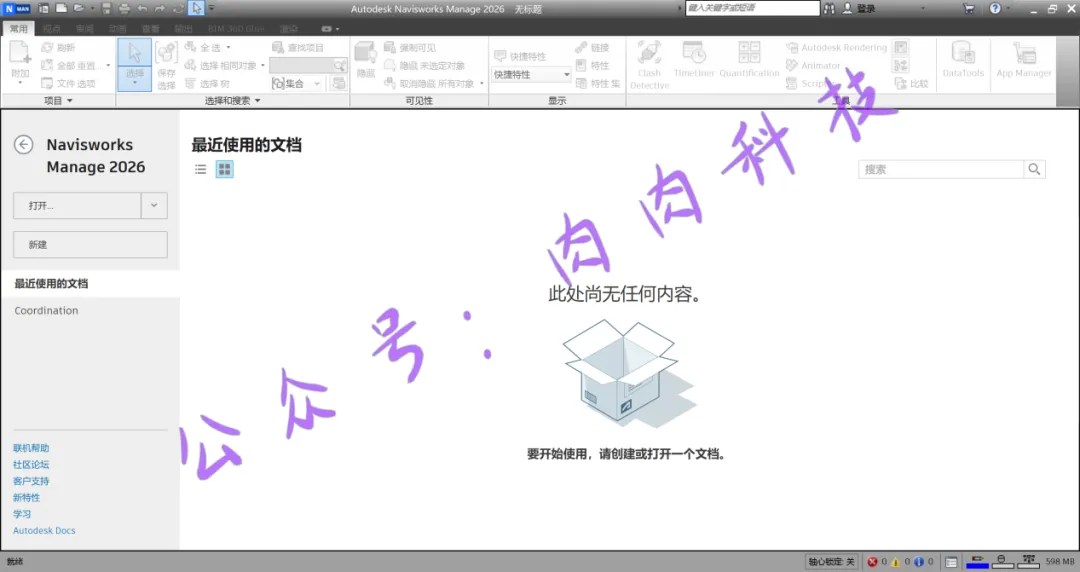The image size is (1080, 572).
Task: Click the search magnifier icon
Action: pos(1034,170)
